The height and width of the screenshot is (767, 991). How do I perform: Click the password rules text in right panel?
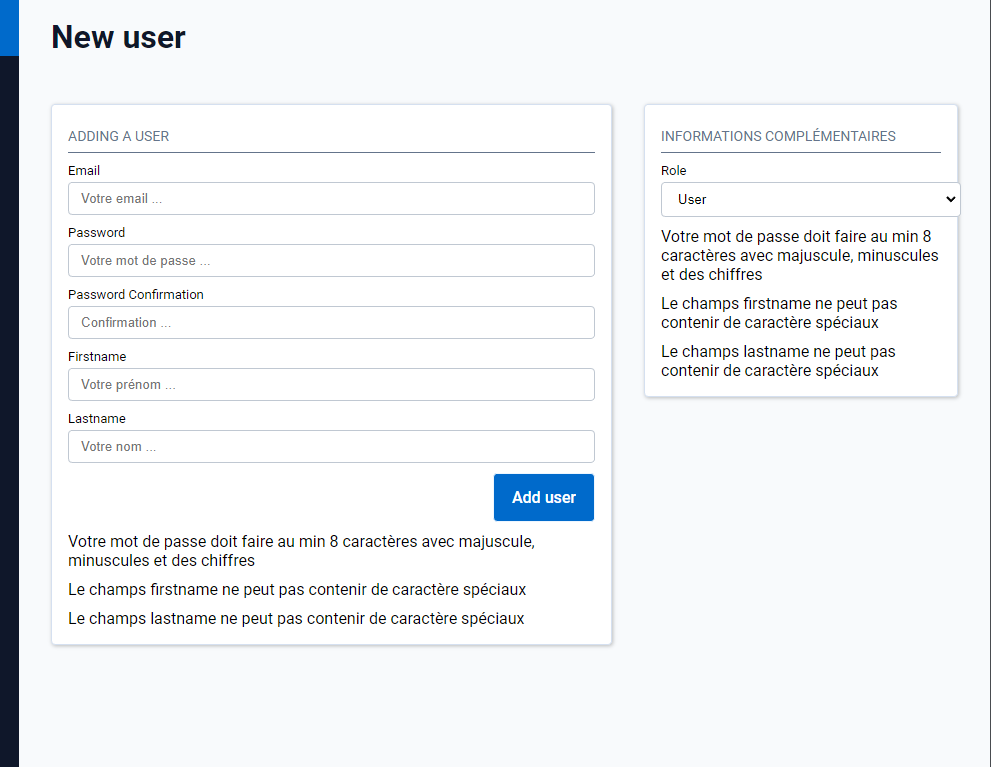pyautogui.click(x=799, y=255)
